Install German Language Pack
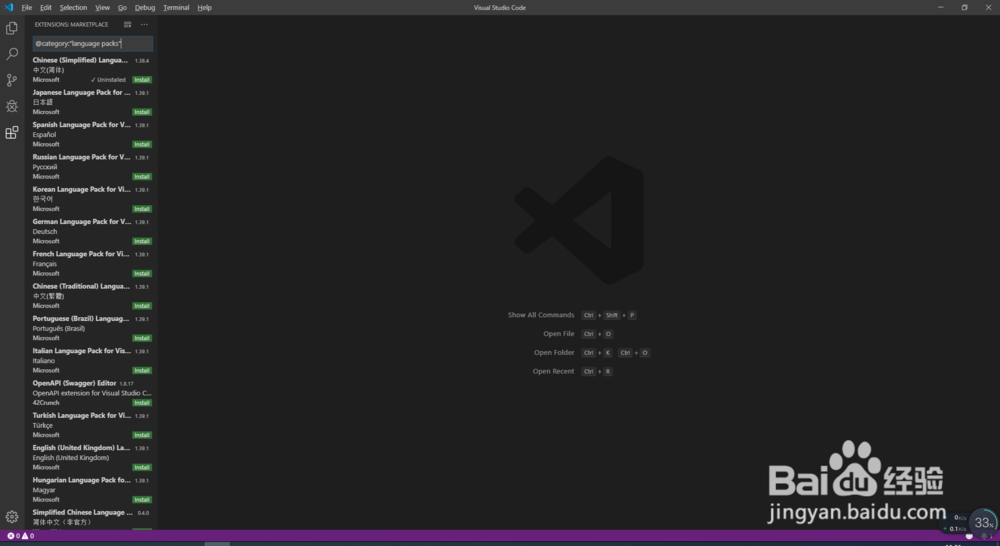The image size is (1000, 546). pos(142,241)
